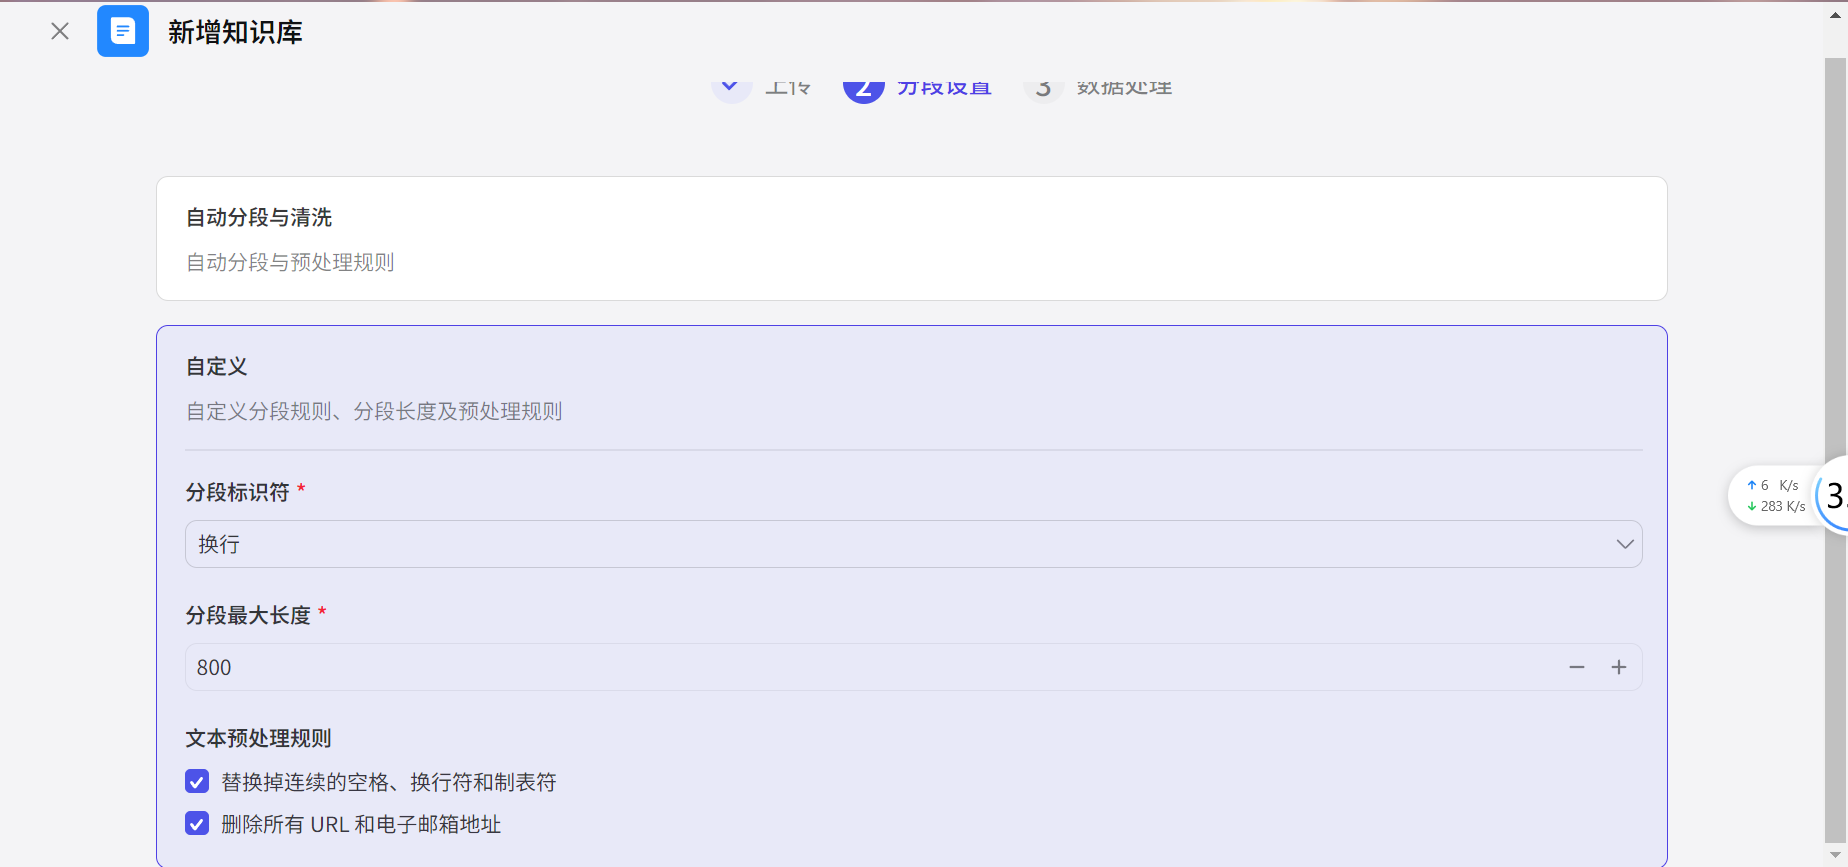Uncheck 替换掉连续的空格、换行符和制表符 checkbox

pyautogui.click(x=197, y=782)
